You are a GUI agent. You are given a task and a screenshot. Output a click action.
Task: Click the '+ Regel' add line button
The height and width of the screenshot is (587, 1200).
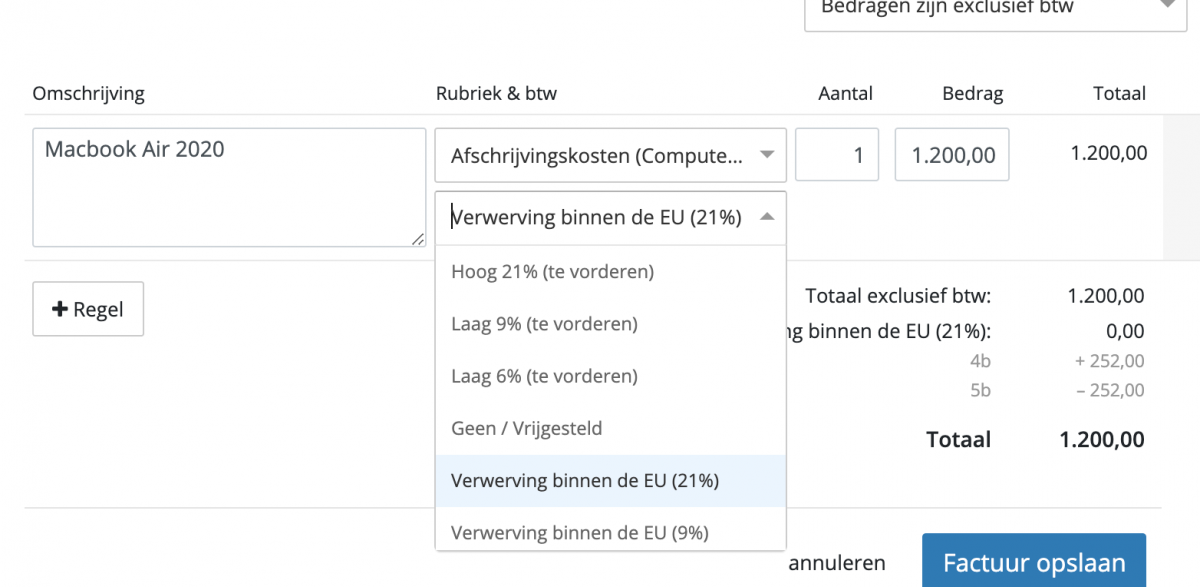(x=88, y=309)
